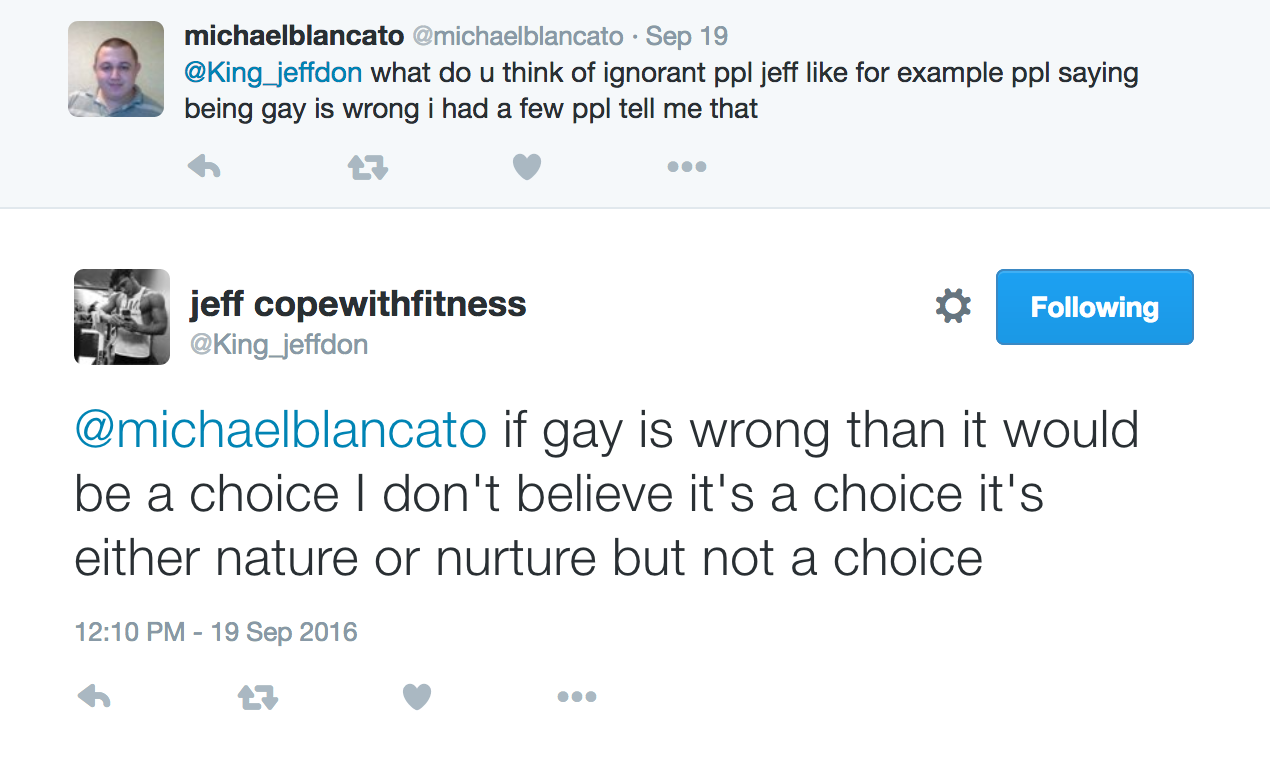1270x778 pixels.
Task: Toggle the Following button
Action: pyautogui.click(x=1094, y=307)
